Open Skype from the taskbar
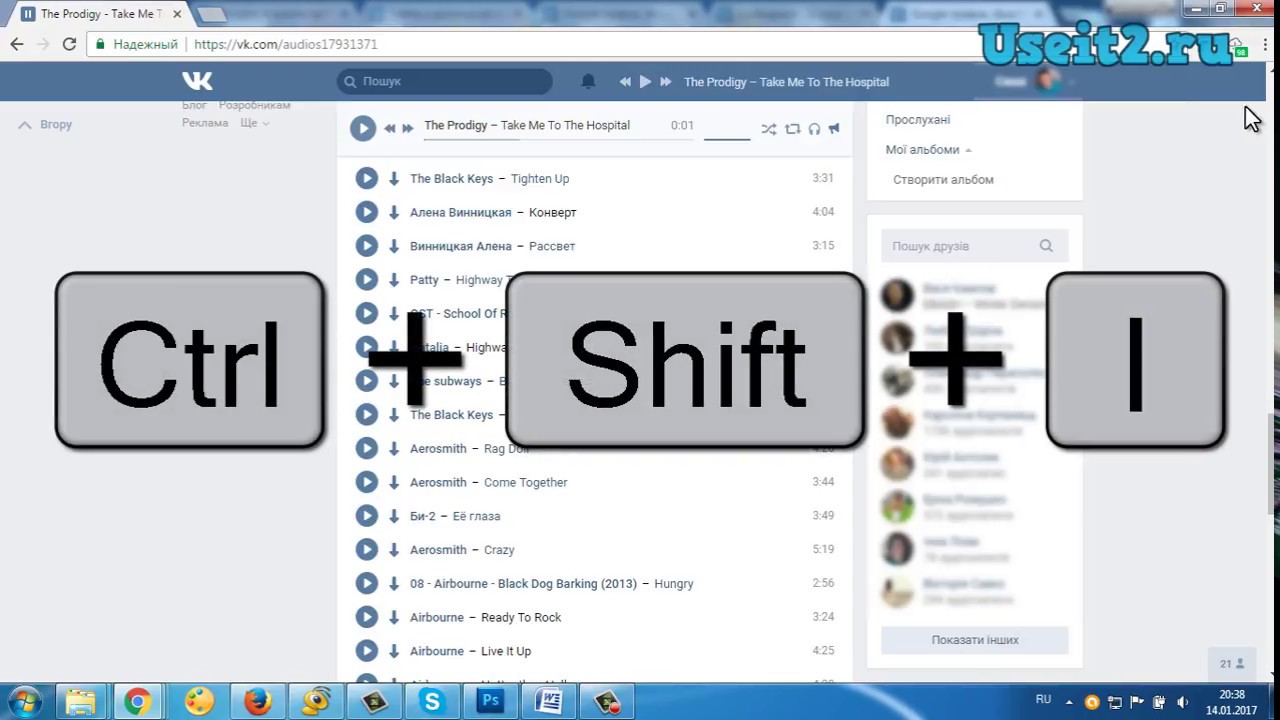 (432, 702)
